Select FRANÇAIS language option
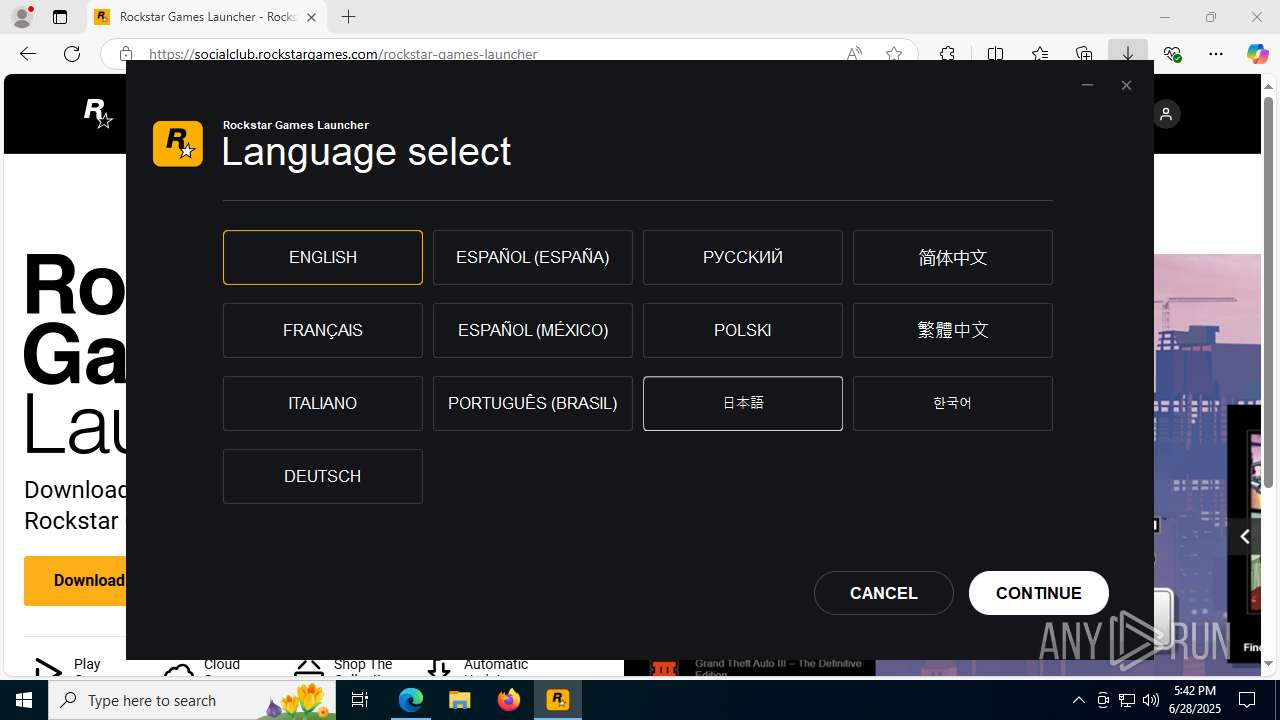 (323, 330)
